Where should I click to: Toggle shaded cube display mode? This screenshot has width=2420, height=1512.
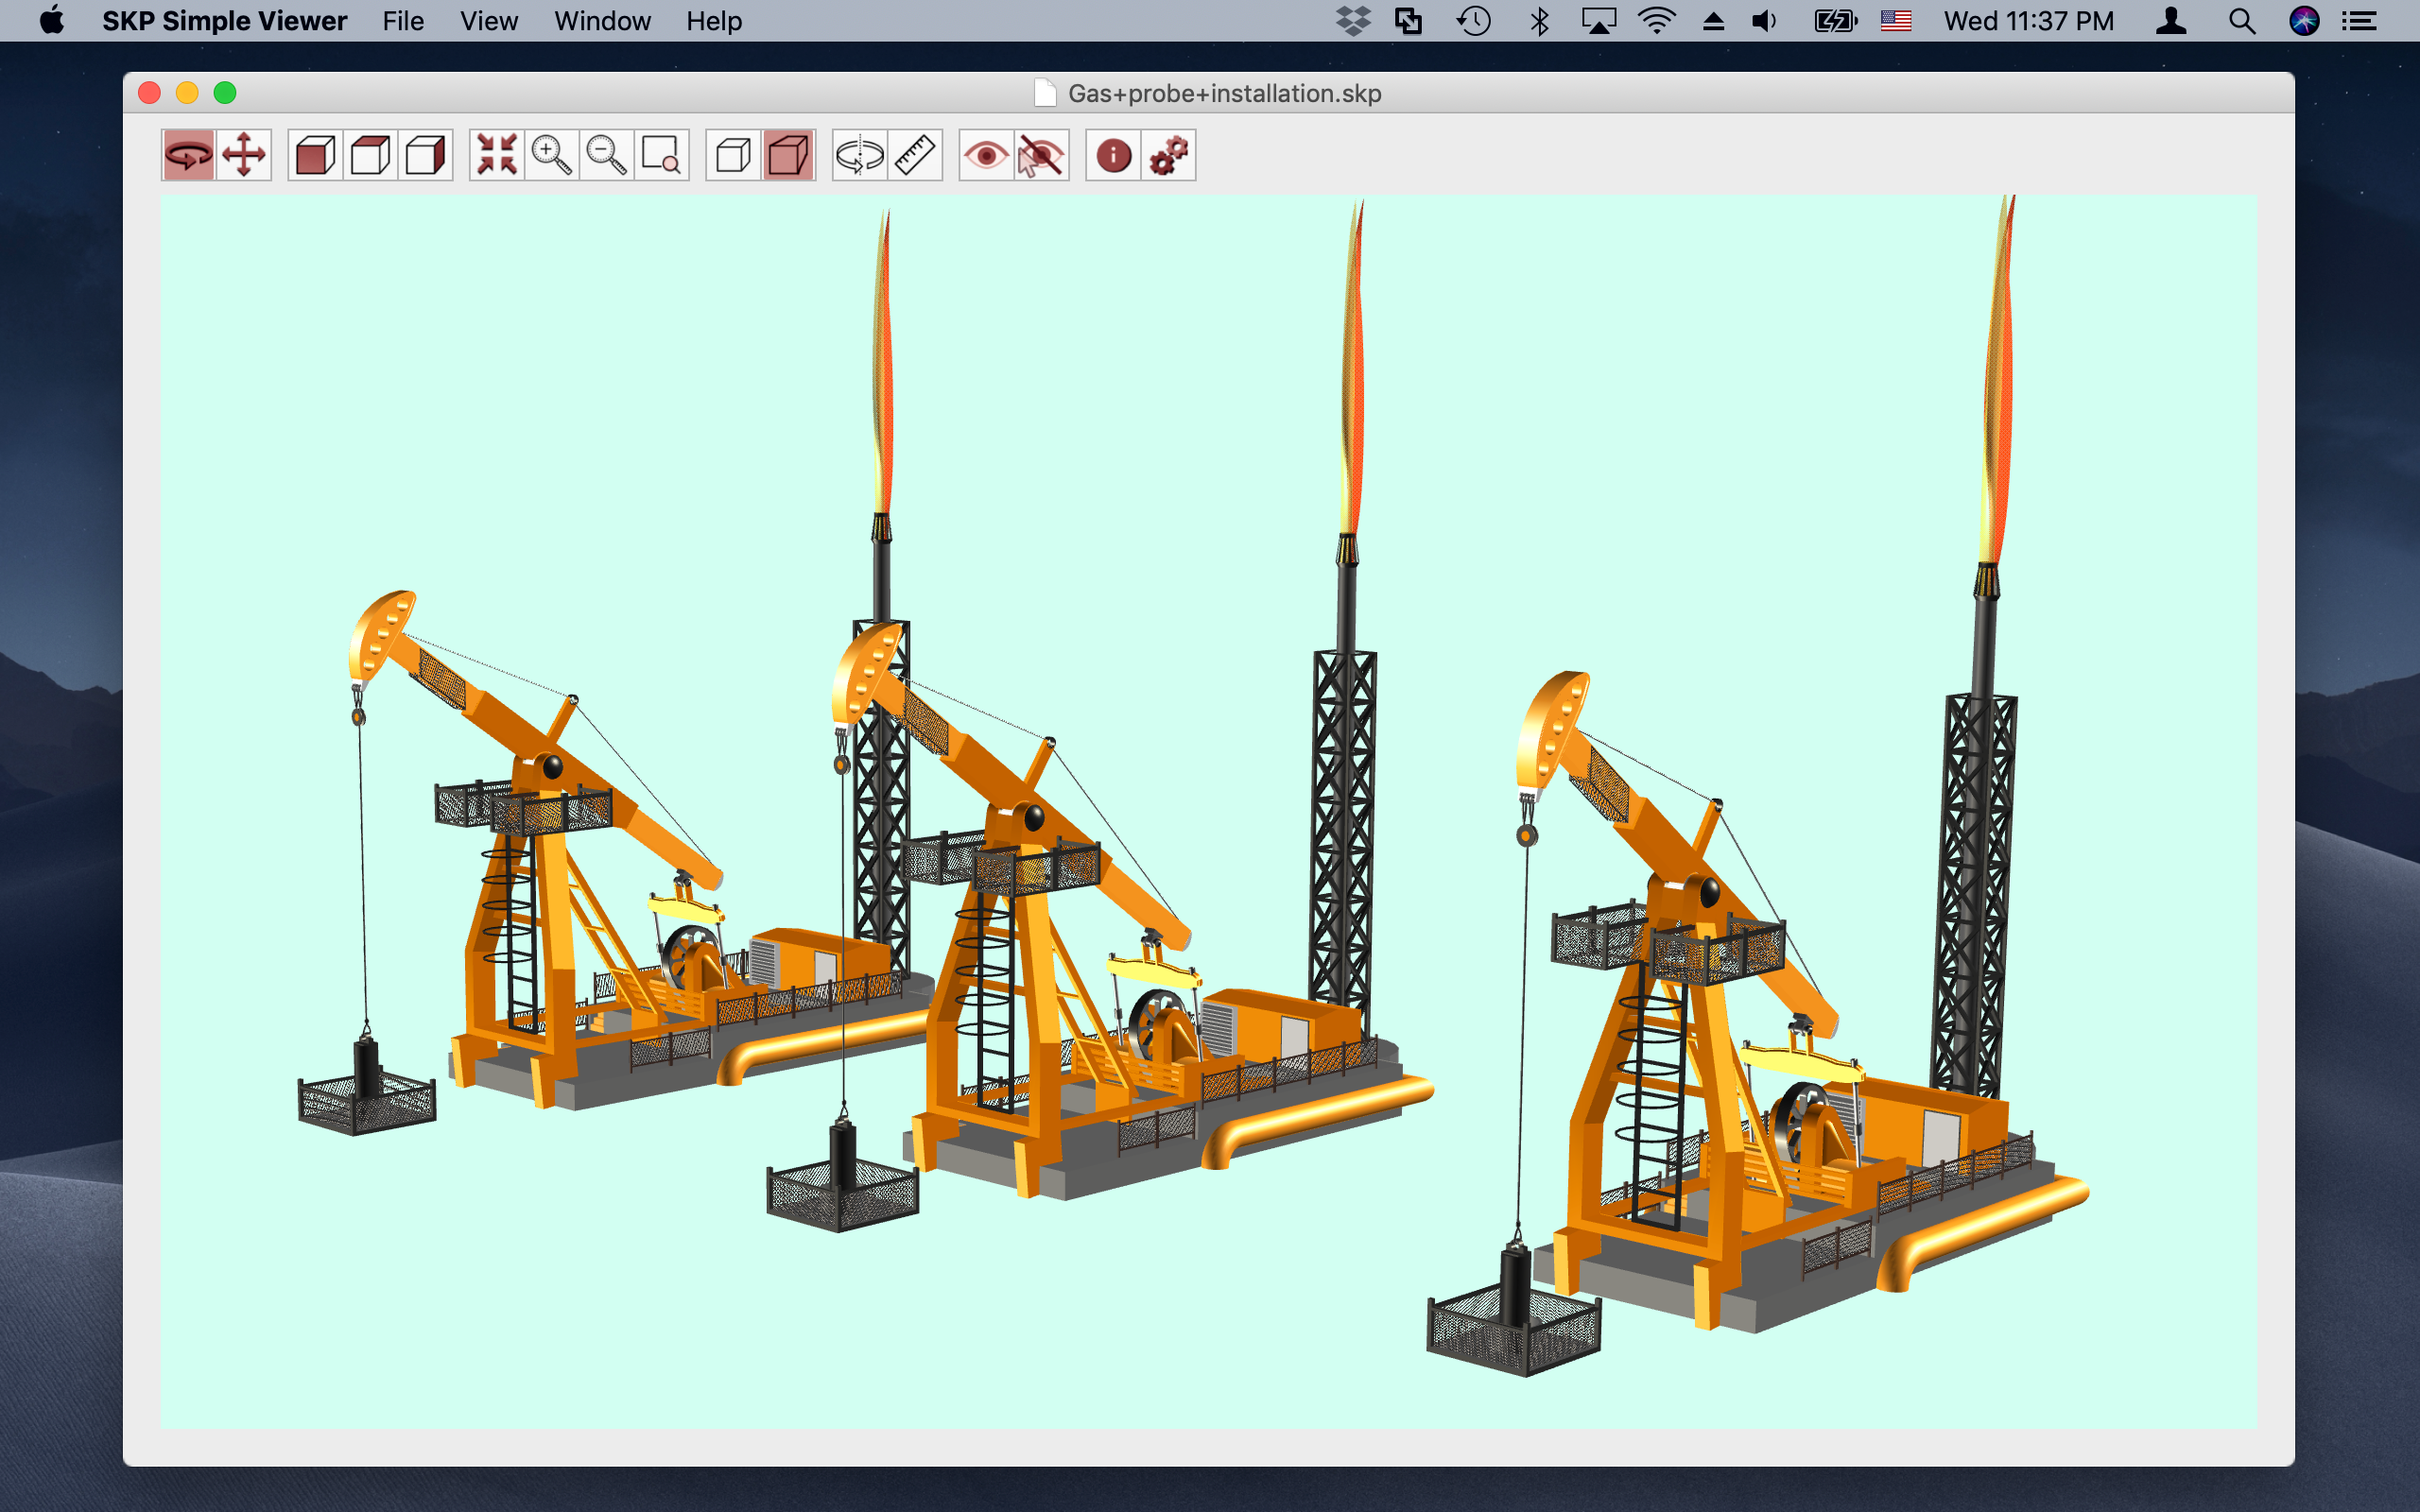[788, 155]
